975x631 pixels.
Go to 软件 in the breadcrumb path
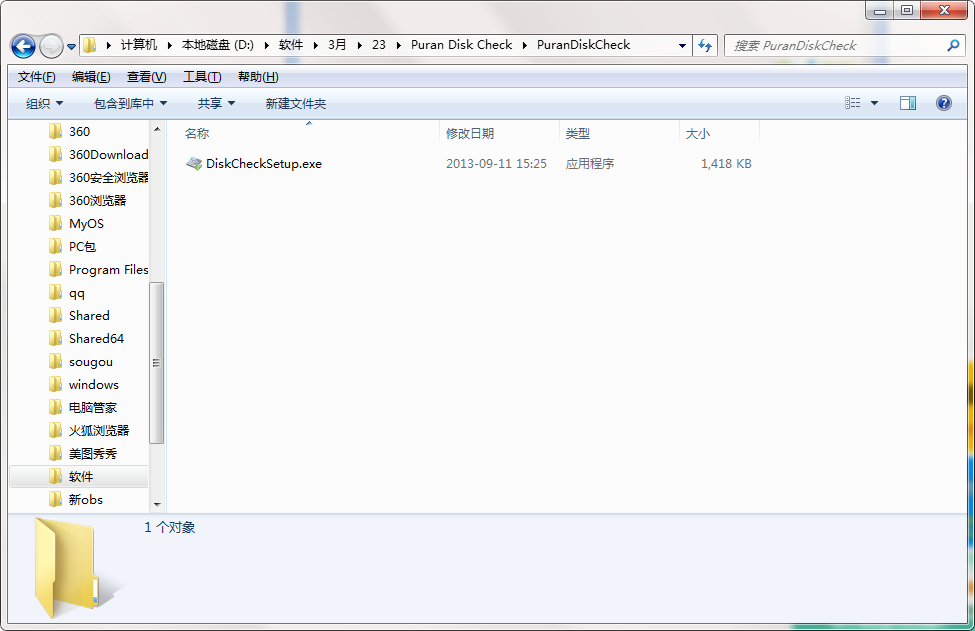pos(290,45)
